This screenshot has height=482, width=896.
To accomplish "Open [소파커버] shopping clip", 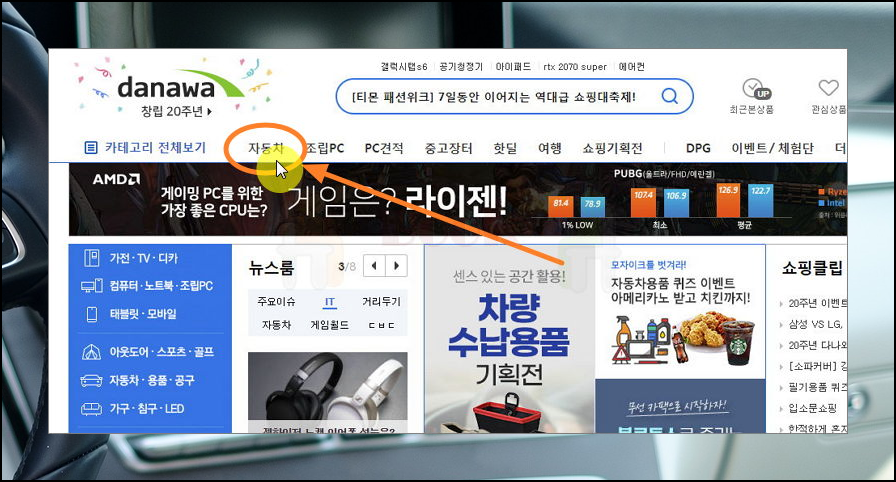I will point(817,366).
